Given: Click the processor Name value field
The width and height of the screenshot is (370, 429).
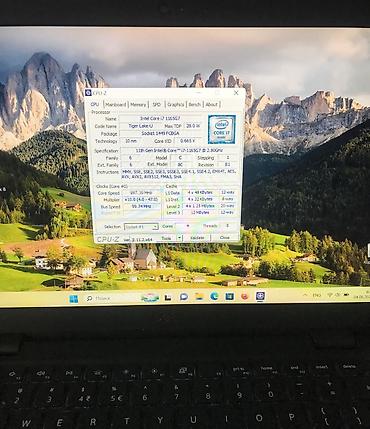Looking at the screenshot, I should 160,118.
